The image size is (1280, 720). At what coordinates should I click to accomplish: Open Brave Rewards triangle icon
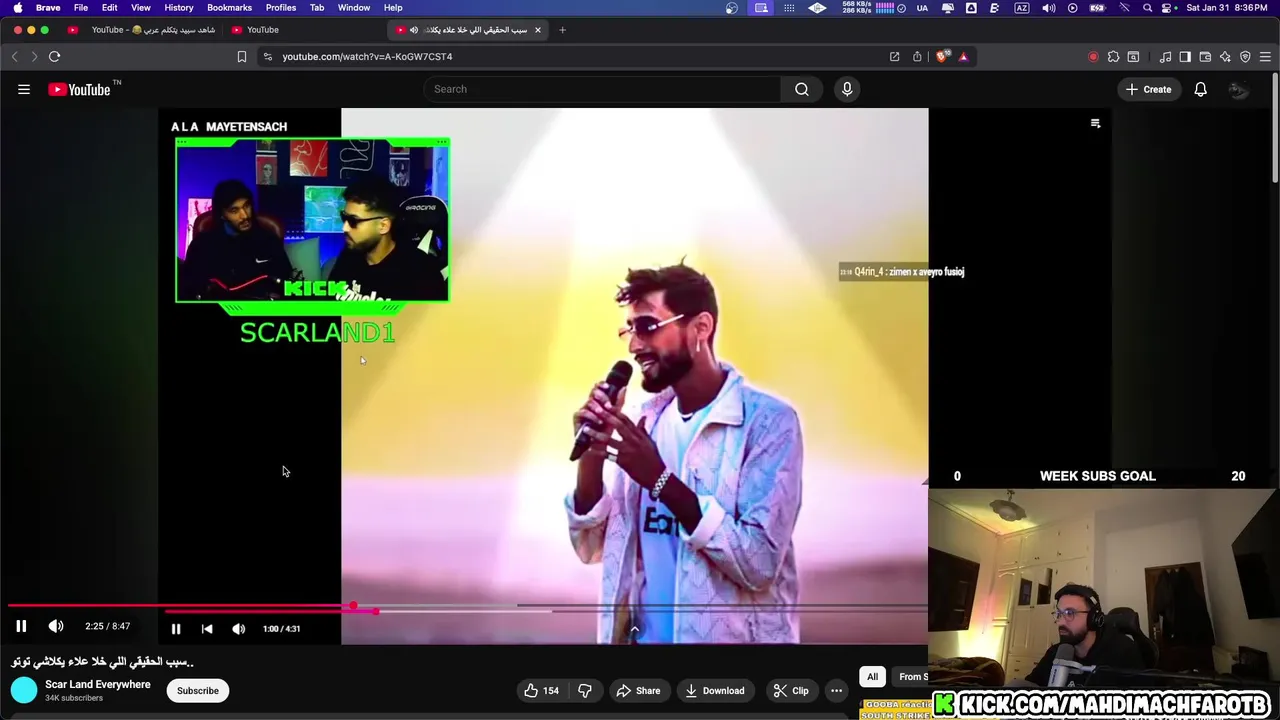coord(963,57)
